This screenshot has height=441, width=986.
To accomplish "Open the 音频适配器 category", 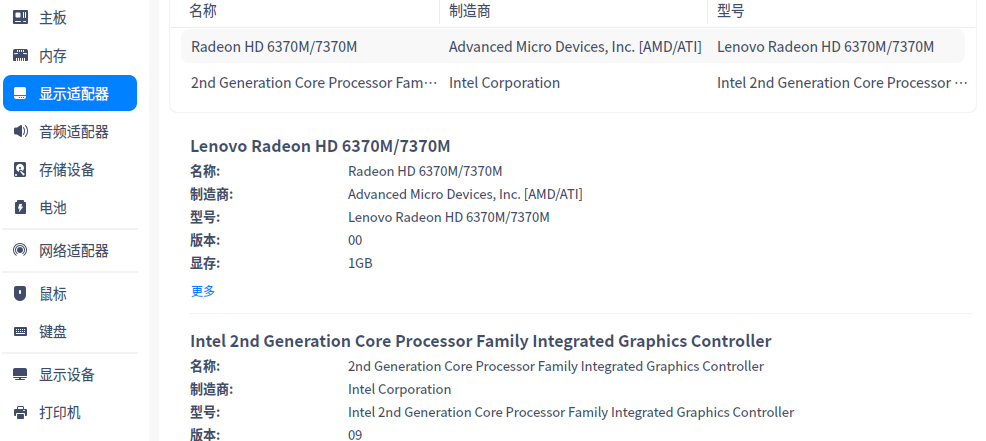I will coord(73,131).
